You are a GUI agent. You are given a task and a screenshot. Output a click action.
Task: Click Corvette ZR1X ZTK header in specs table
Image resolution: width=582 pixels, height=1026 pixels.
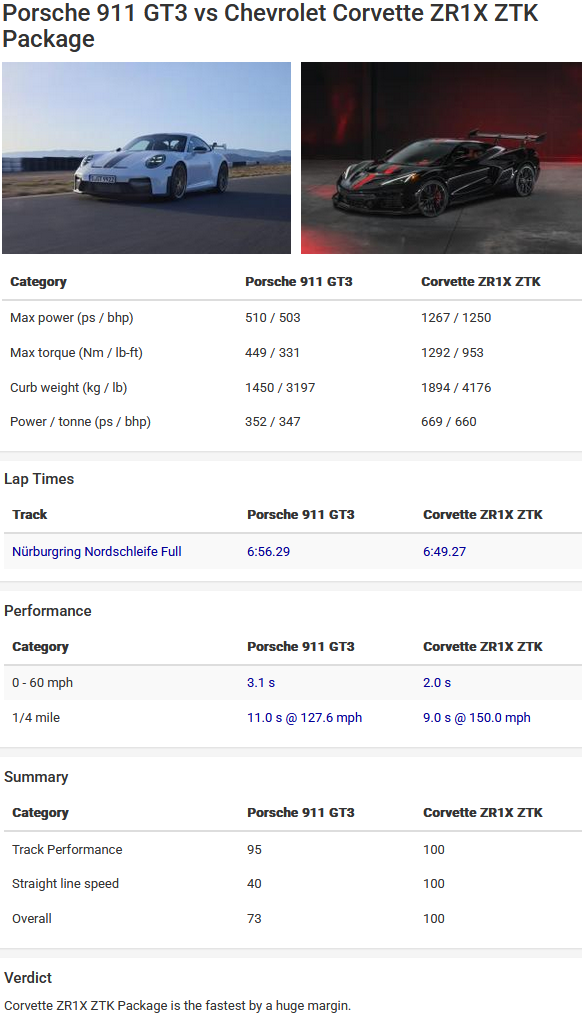[x=481, y=282]
